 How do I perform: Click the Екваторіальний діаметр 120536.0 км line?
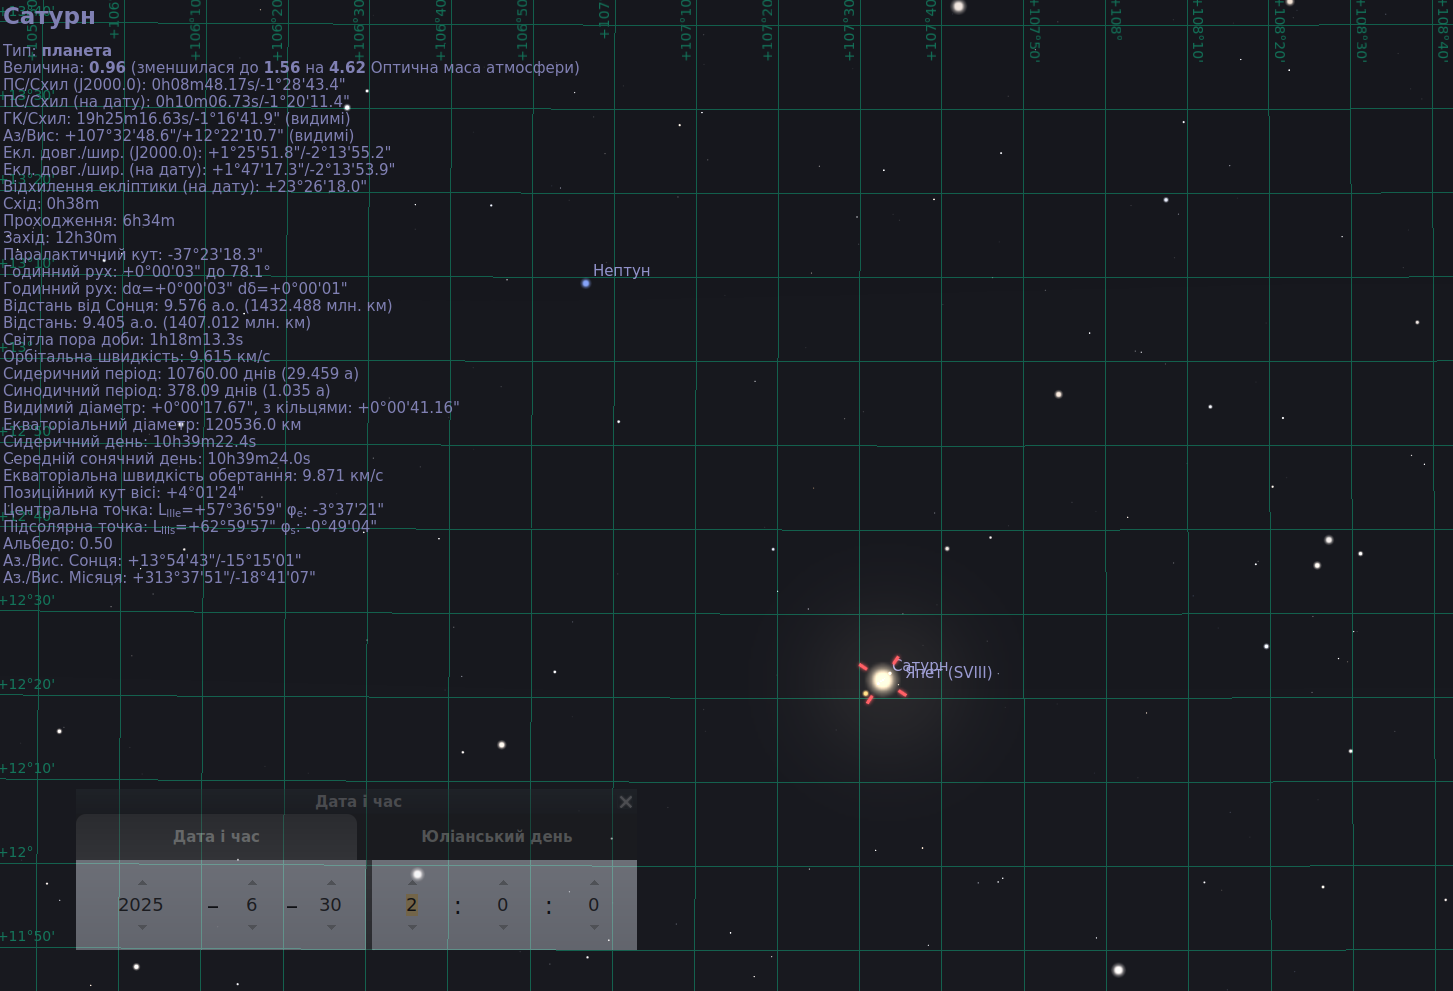152,425
